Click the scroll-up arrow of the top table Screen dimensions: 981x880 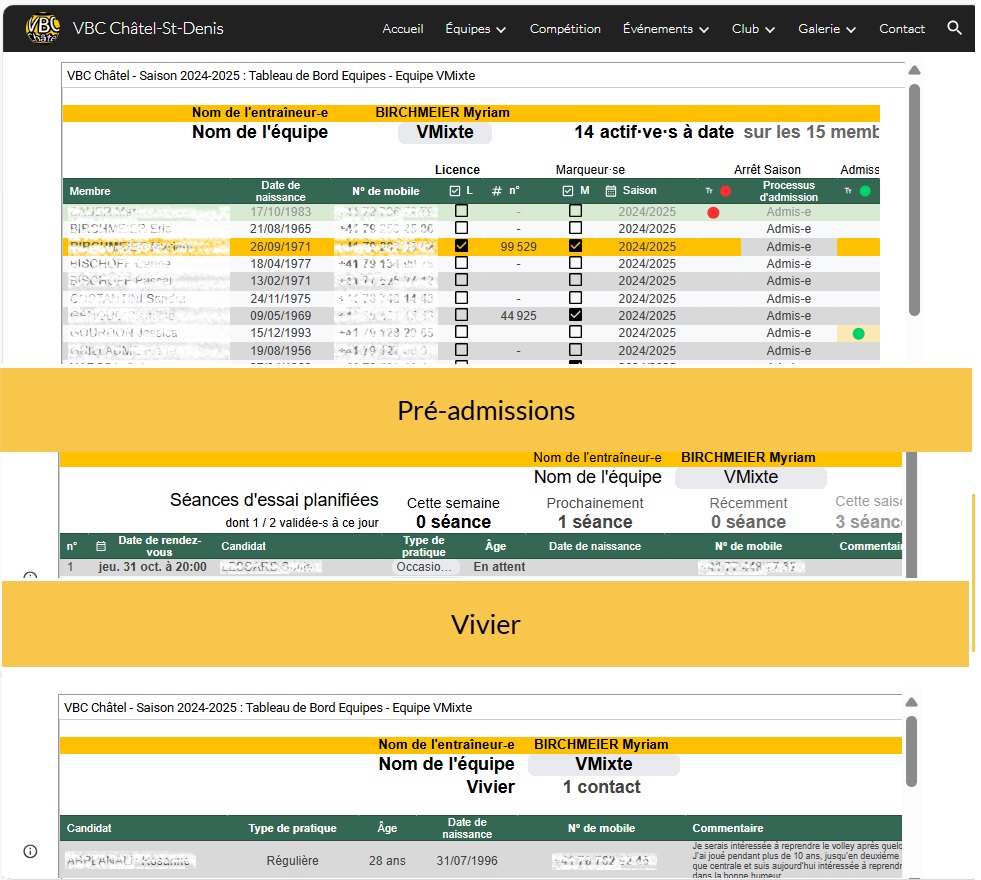click(x=914, y=72)
